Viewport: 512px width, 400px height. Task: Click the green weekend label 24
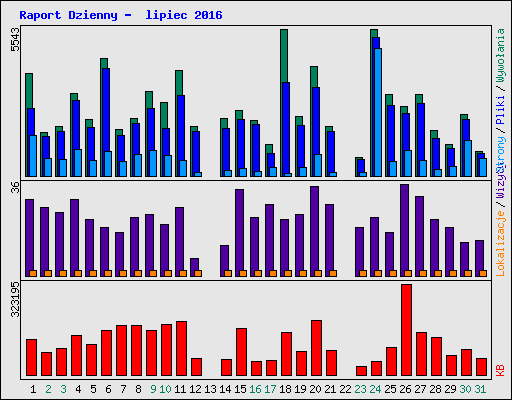point(375,389)
